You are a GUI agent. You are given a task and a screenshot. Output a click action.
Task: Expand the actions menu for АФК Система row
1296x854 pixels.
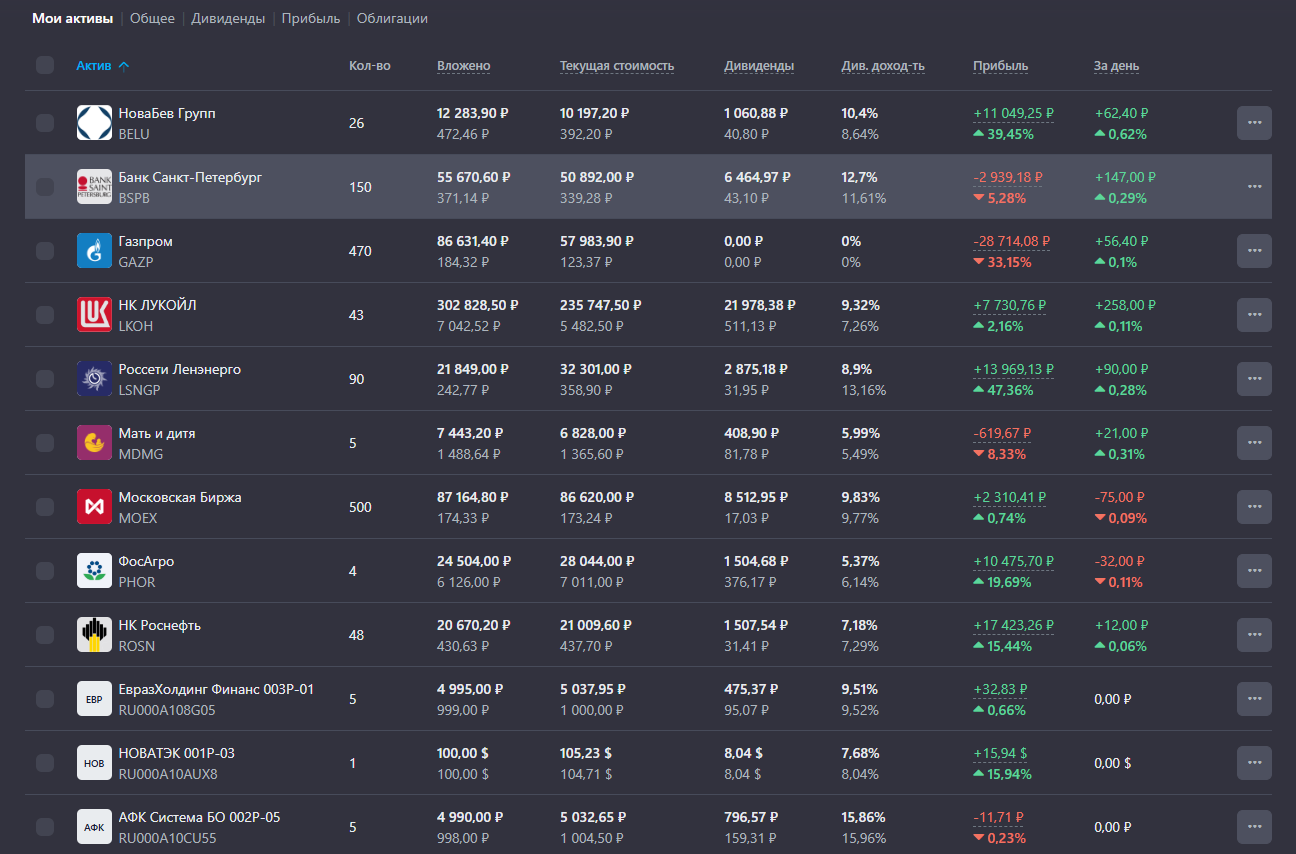1254,827
